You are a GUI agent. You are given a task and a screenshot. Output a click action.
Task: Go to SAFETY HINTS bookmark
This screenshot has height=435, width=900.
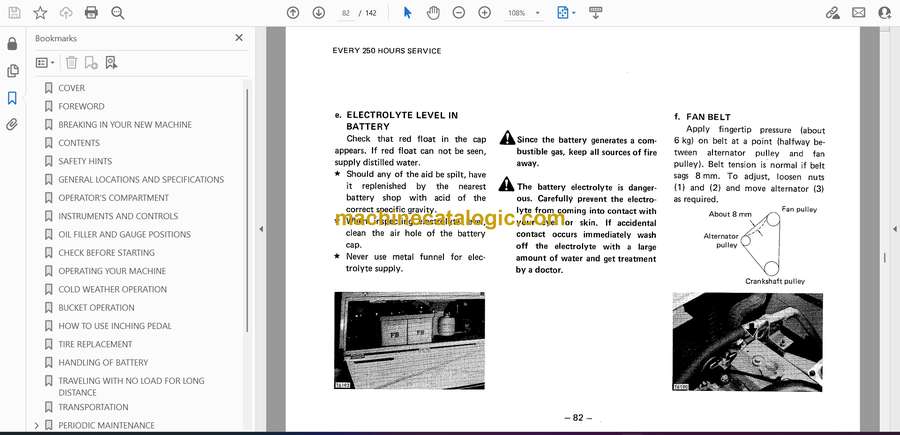(x=85, y=161)
